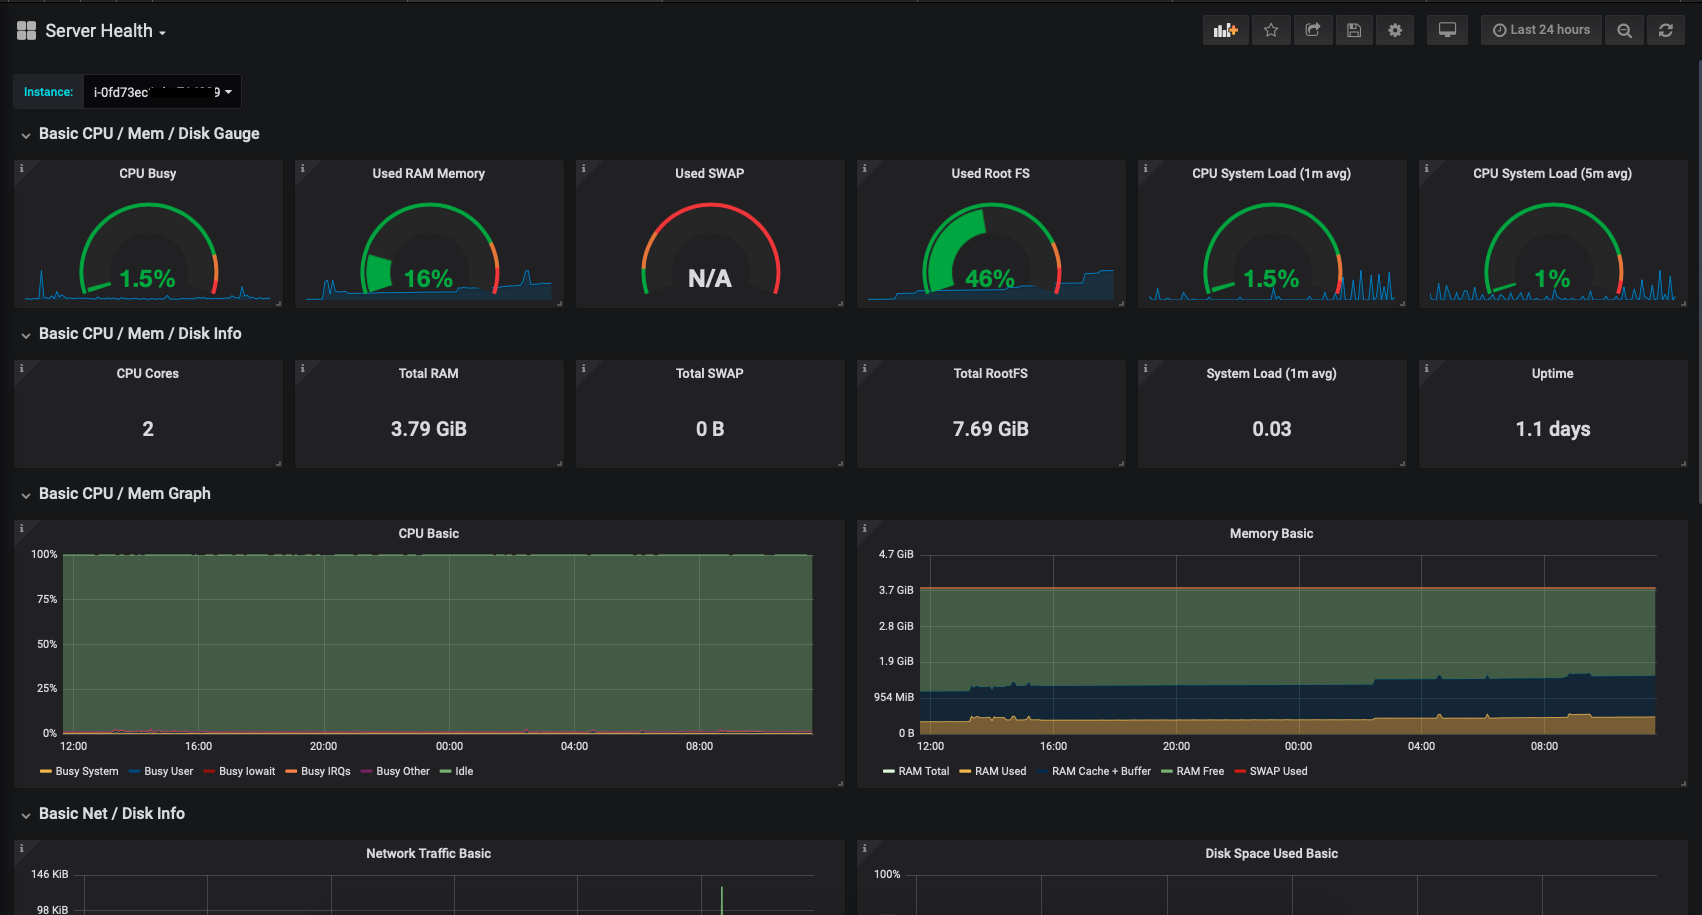Cycle view mode with monitor icon
1702x915 pixels.
coord(1447,30)
